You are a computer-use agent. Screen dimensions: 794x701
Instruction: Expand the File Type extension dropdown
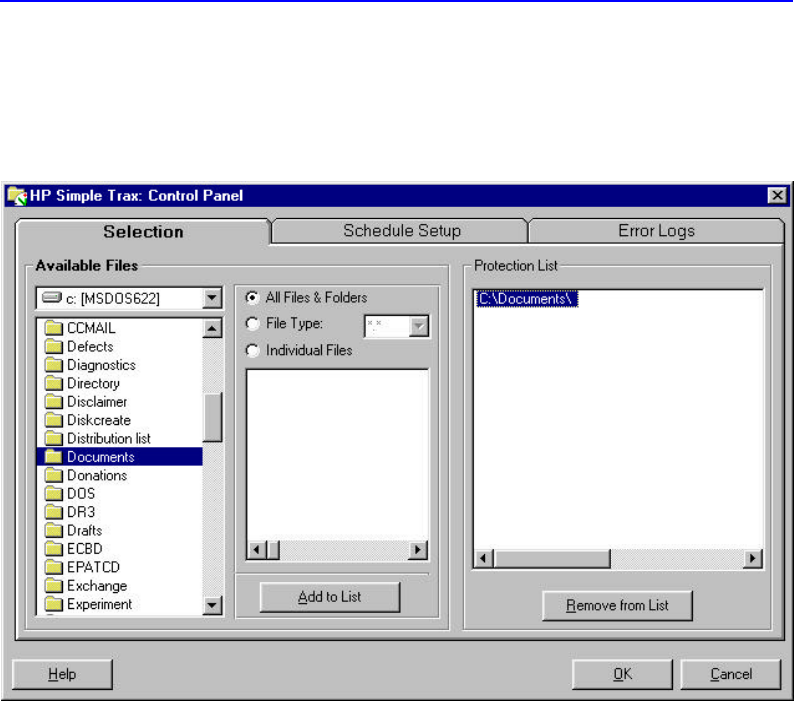click(419, 325)
